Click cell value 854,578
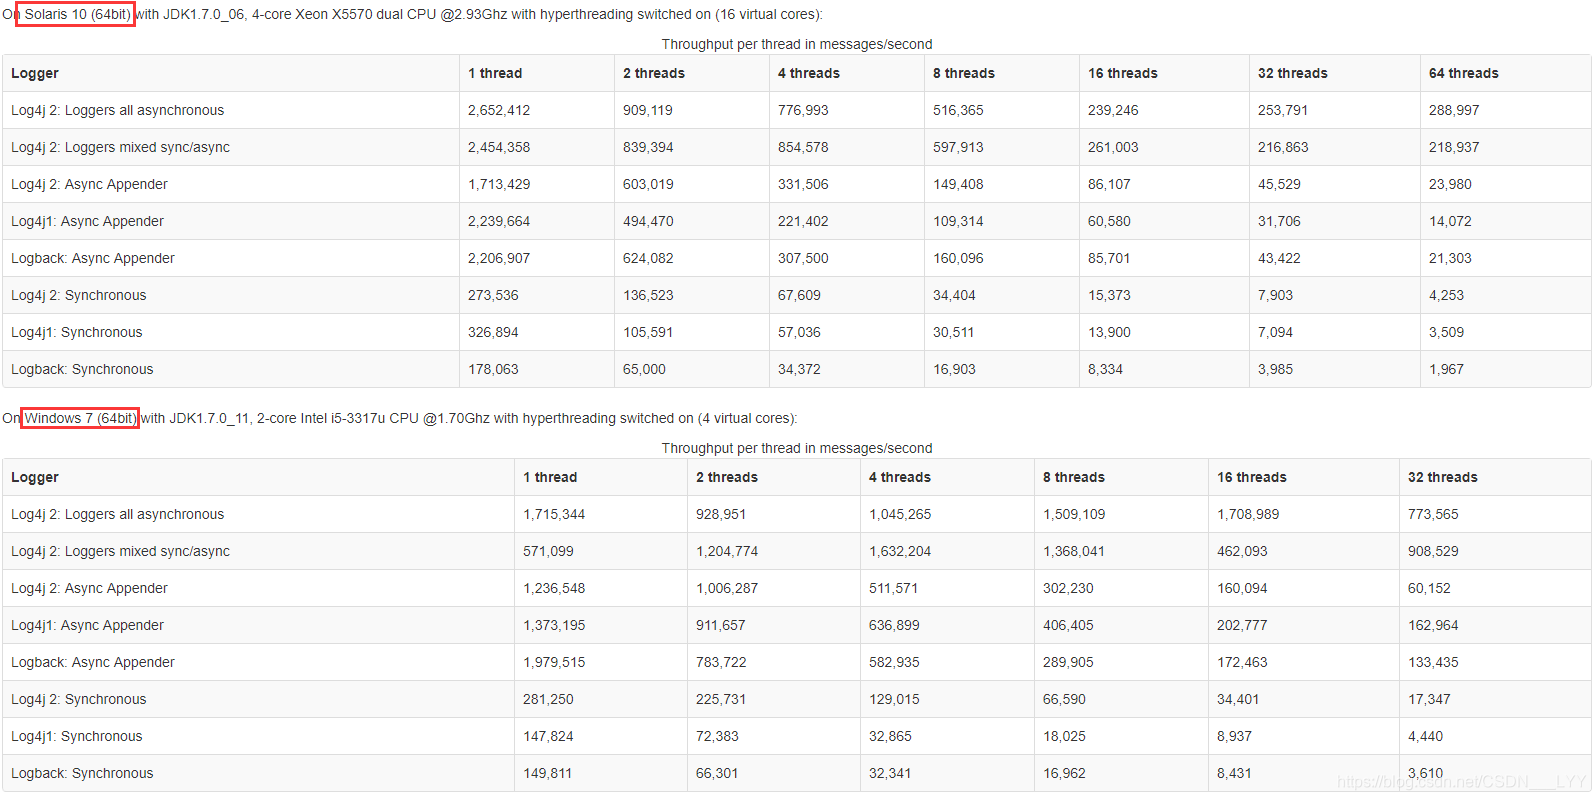1596x800 pixels. (x=803, y=147)
